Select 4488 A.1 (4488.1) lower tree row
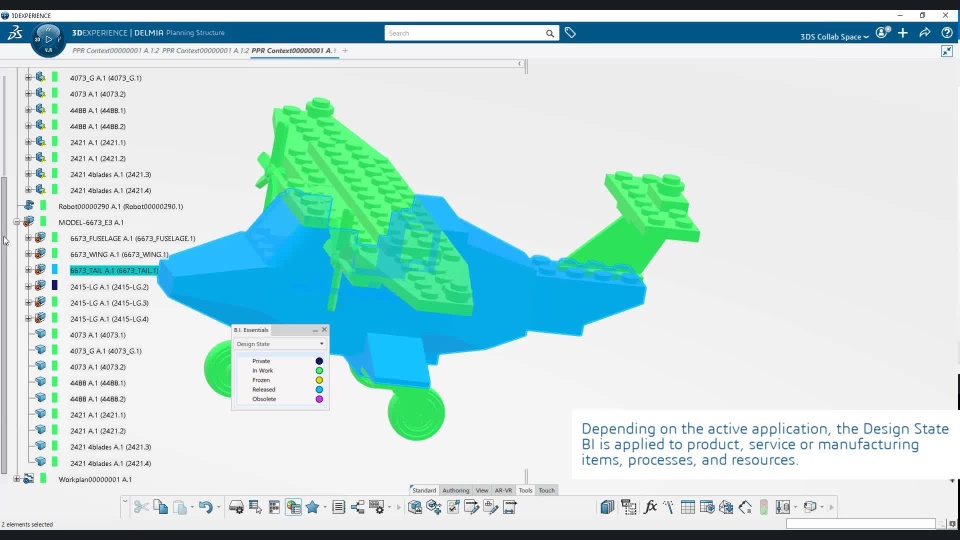Screen dimensions: 960x540 (x=97, y=383)
